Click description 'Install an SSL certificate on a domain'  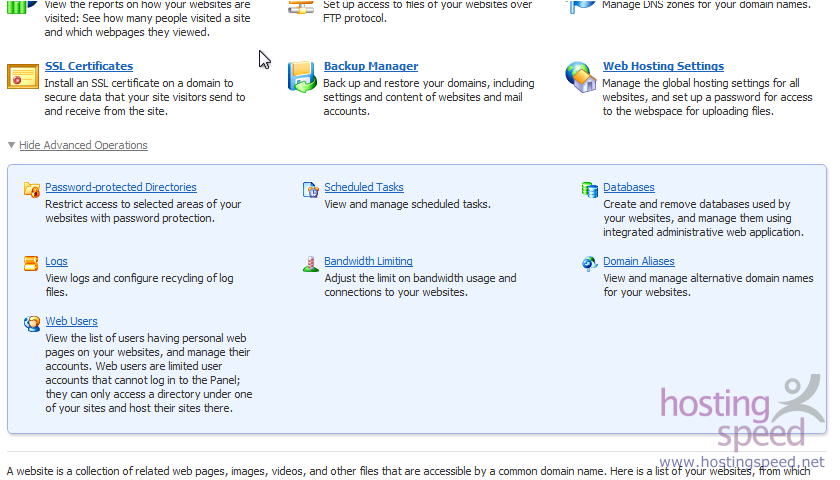pyautogui.click(x=145, y=97)
